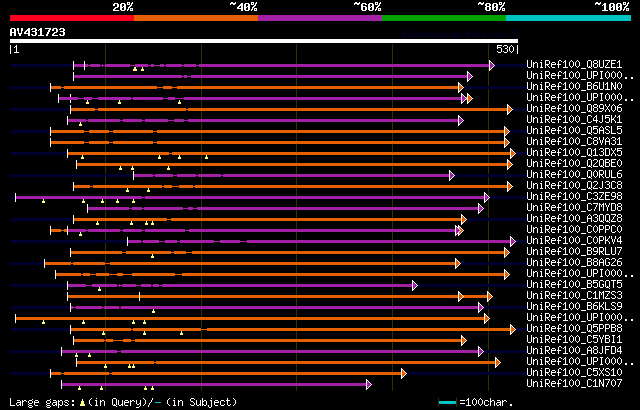Click the cyan ~100% identity legend segment
Image resolution: width=640 pixels, height=410 pixels.
click(569, 18)
